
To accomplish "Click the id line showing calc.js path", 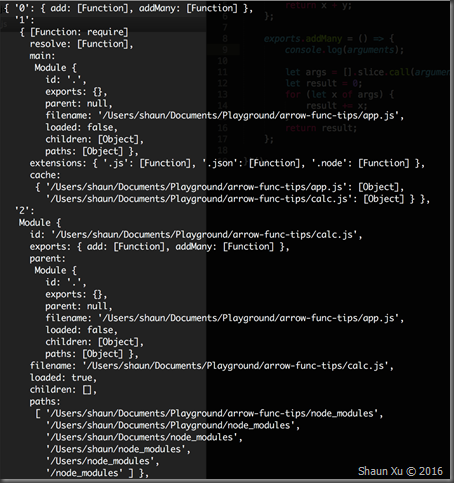I will tap(196, 235).
